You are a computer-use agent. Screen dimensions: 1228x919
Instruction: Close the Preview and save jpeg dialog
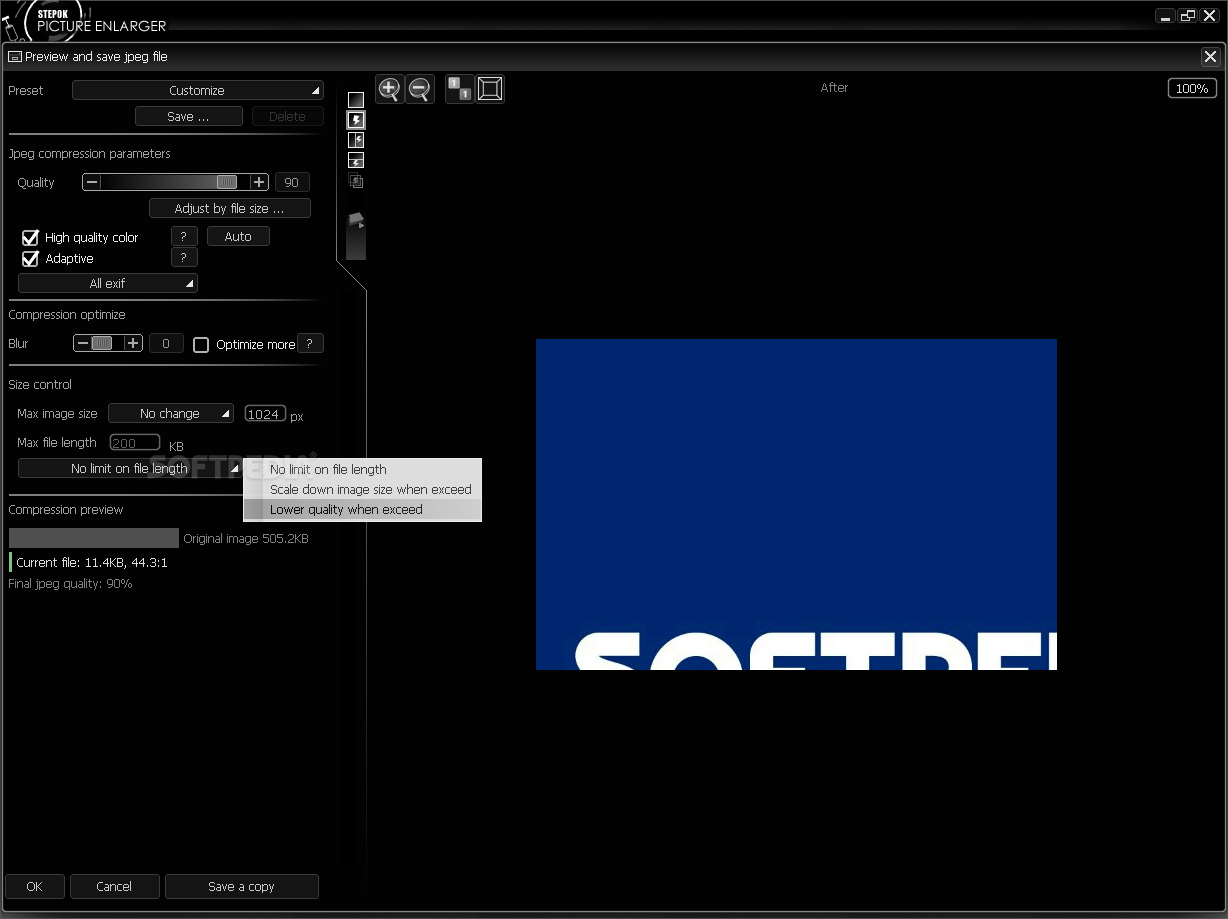[x=1209, y=57]
